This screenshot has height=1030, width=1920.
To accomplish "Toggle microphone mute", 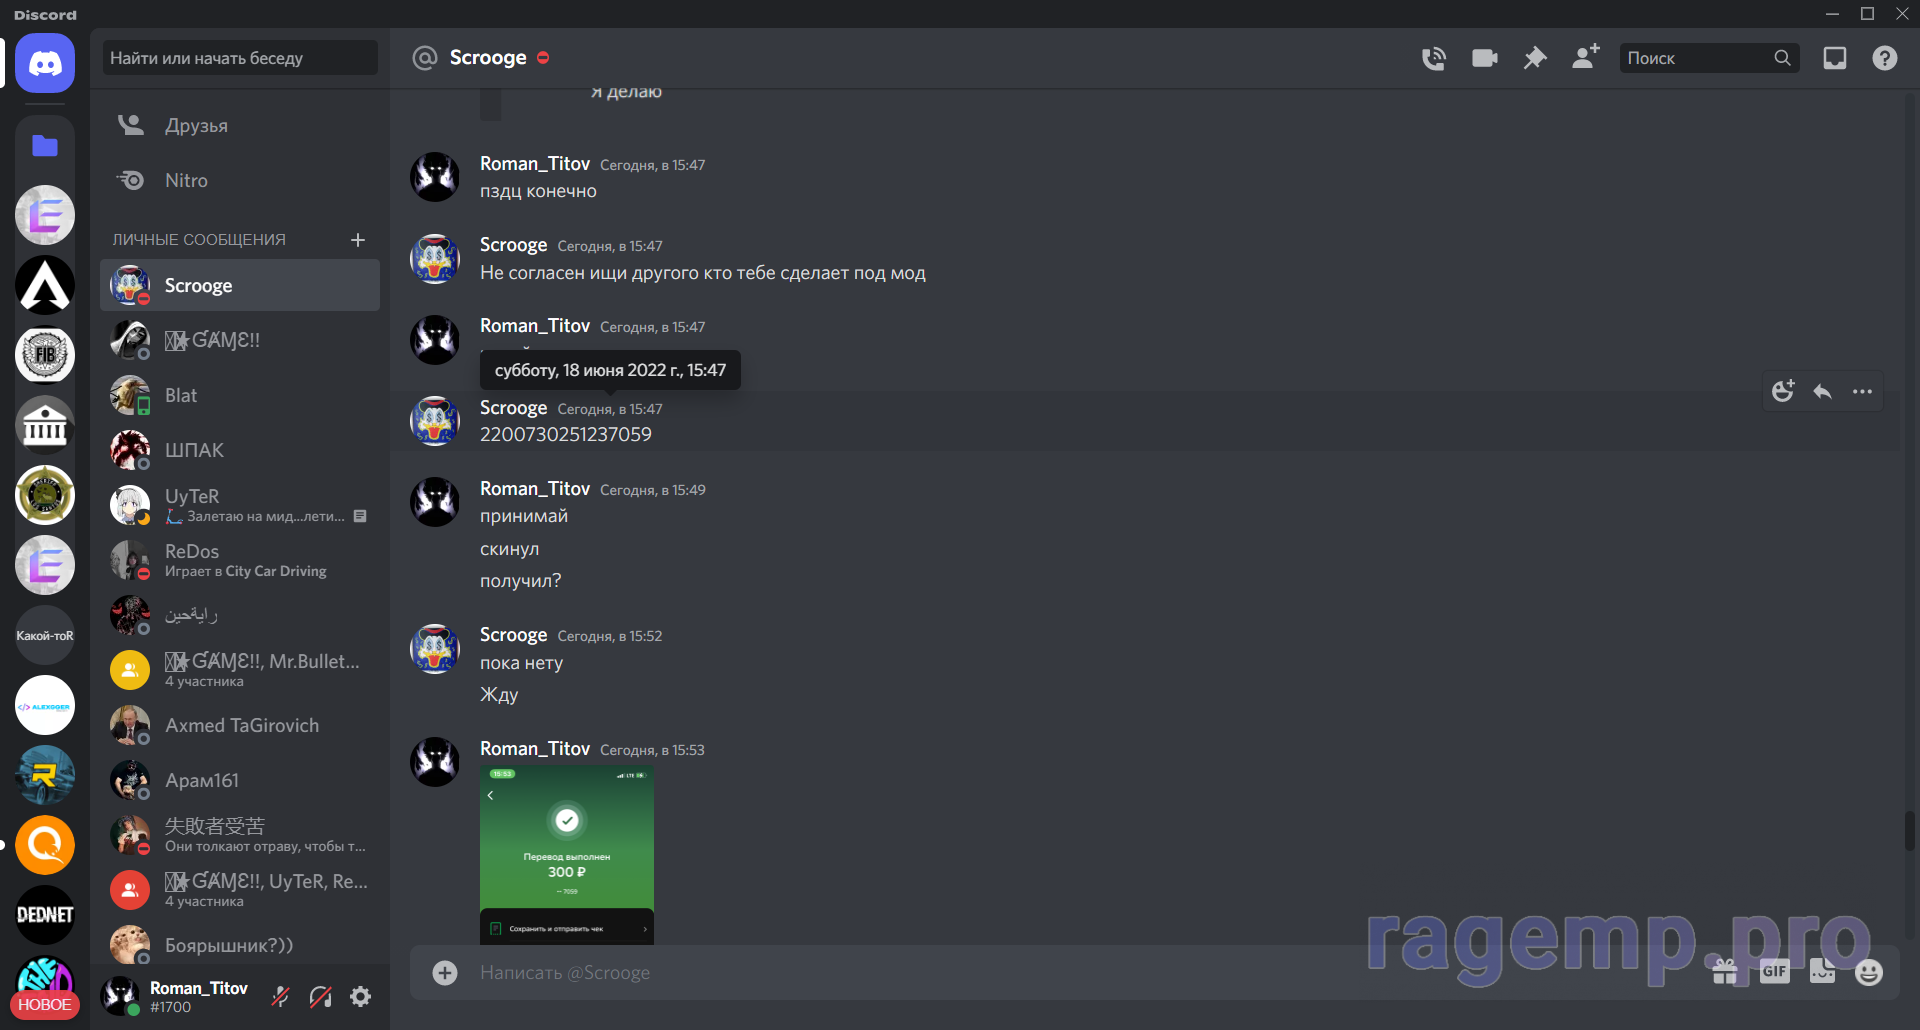I will 281,996.
